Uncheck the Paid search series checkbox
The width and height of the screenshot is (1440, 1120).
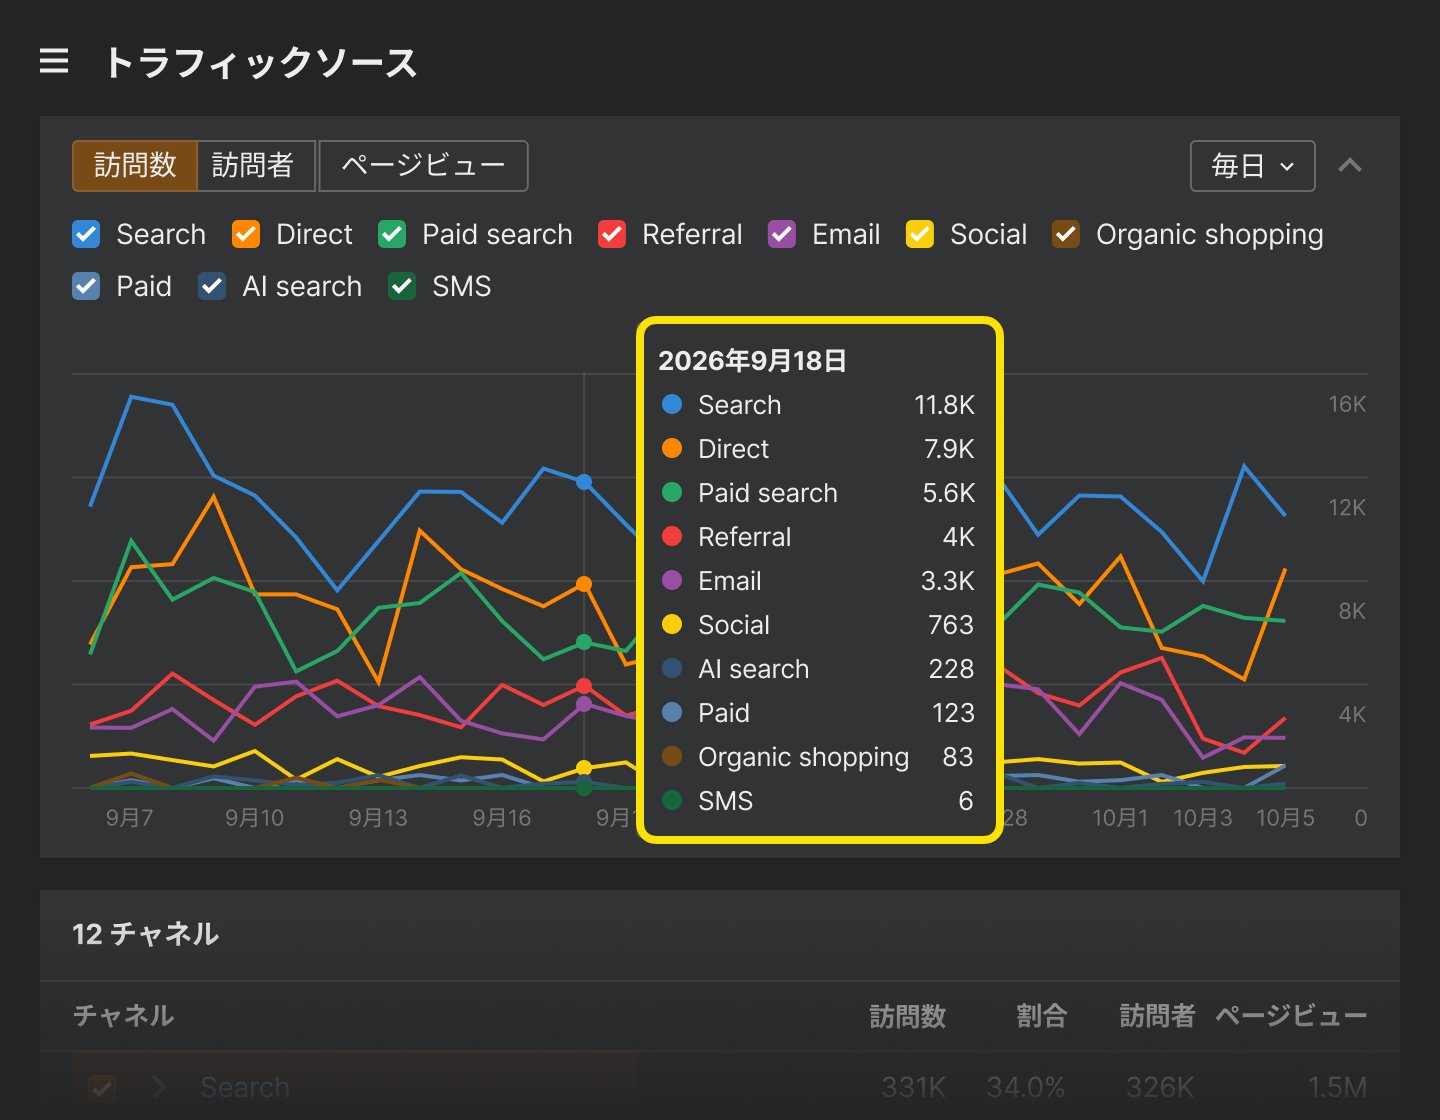coord(392,234)
